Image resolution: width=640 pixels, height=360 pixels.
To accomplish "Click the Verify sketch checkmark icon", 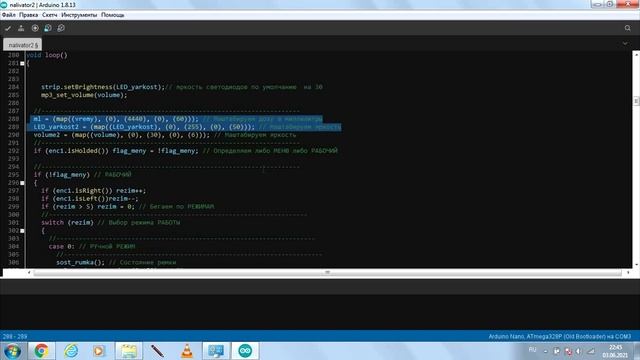I will (8, 28).
